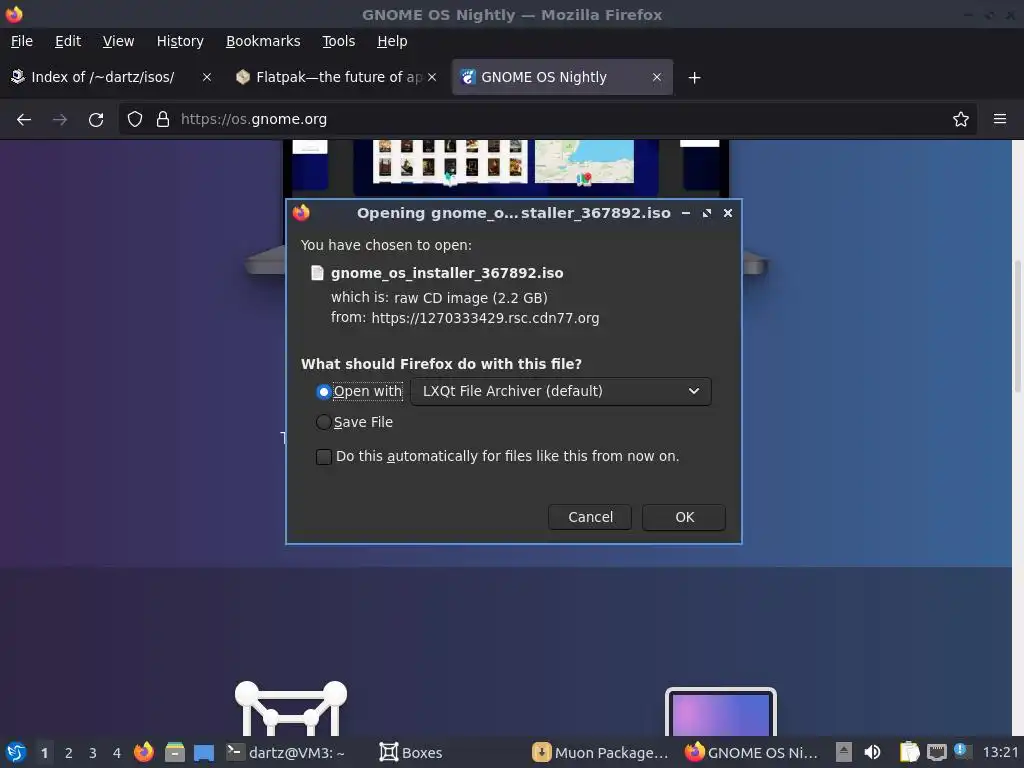Switch to workspace 2
The image size is (1024, 768).
coord(69,753)
